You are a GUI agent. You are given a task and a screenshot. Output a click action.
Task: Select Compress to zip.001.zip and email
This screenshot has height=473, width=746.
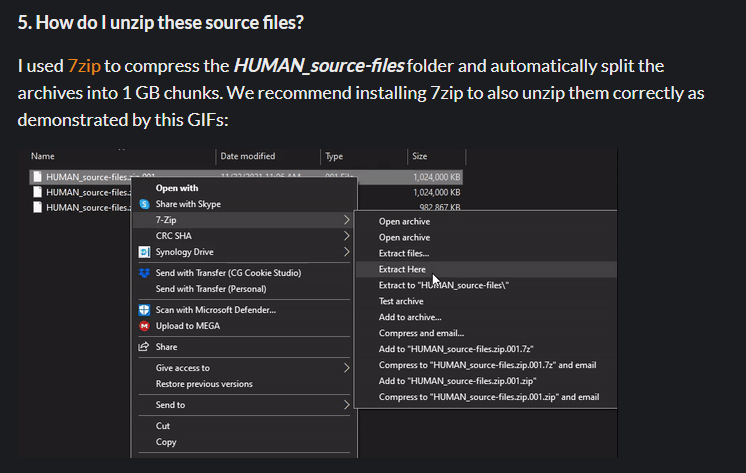click(489, 397)
